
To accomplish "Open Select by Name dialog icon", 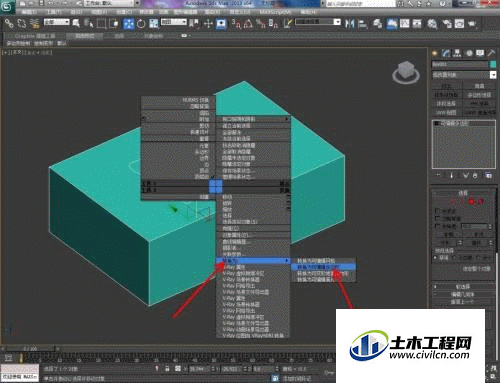I will pos(88,23).
